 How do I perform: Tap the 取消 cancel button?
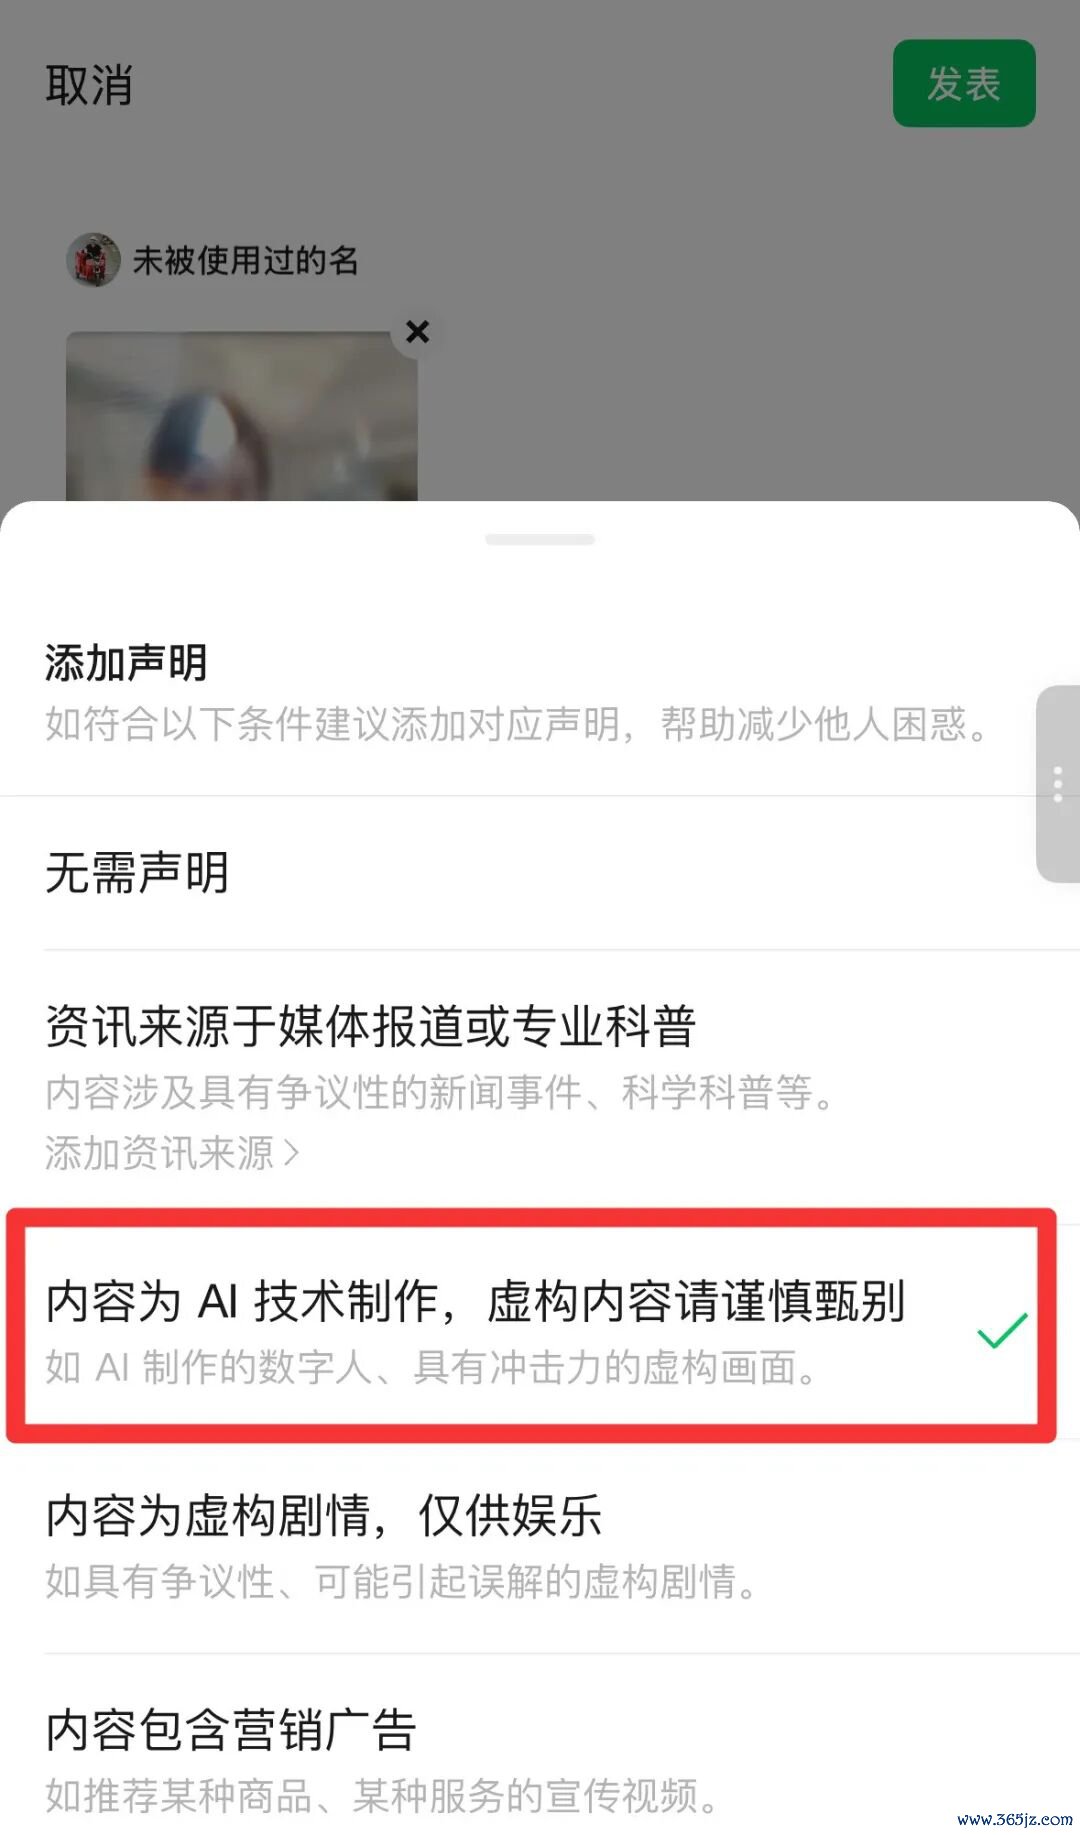tap(89, 85)
